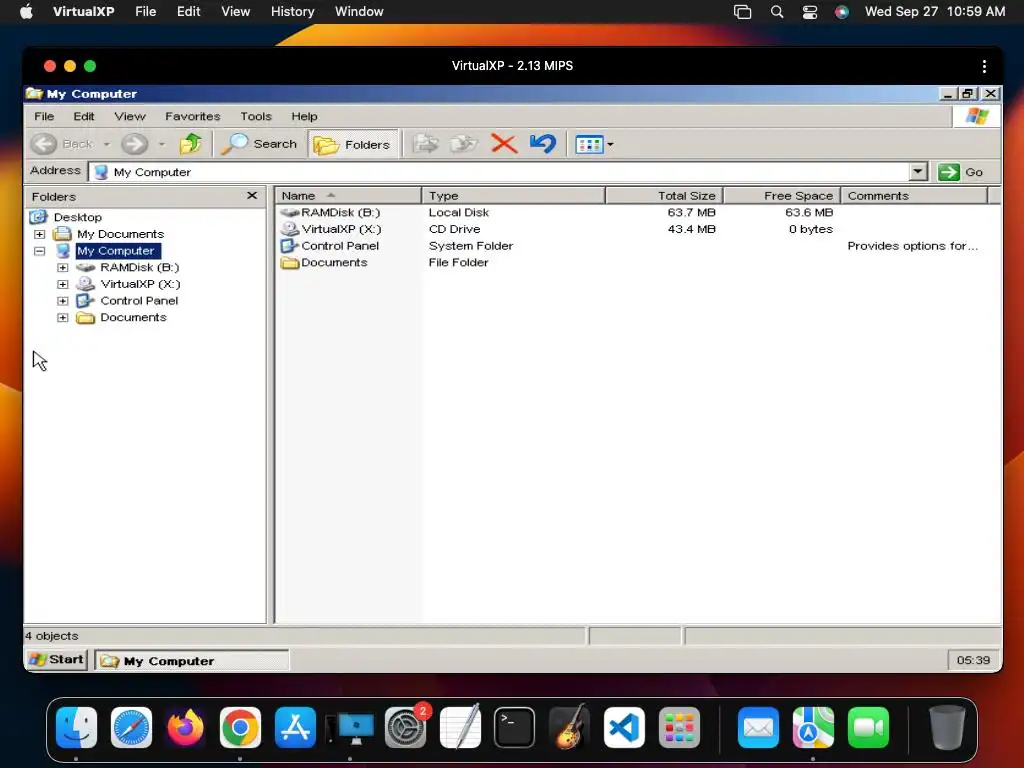Expand My Documents tree node
The width and height of the screenshot is (1024, 768).
pos(39,234)
